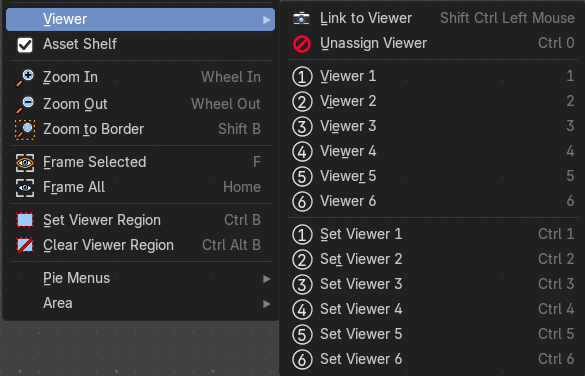Viewport: 585px width, 376px height.
Task: Click the Asset Shelf label text
Action: 80,44
